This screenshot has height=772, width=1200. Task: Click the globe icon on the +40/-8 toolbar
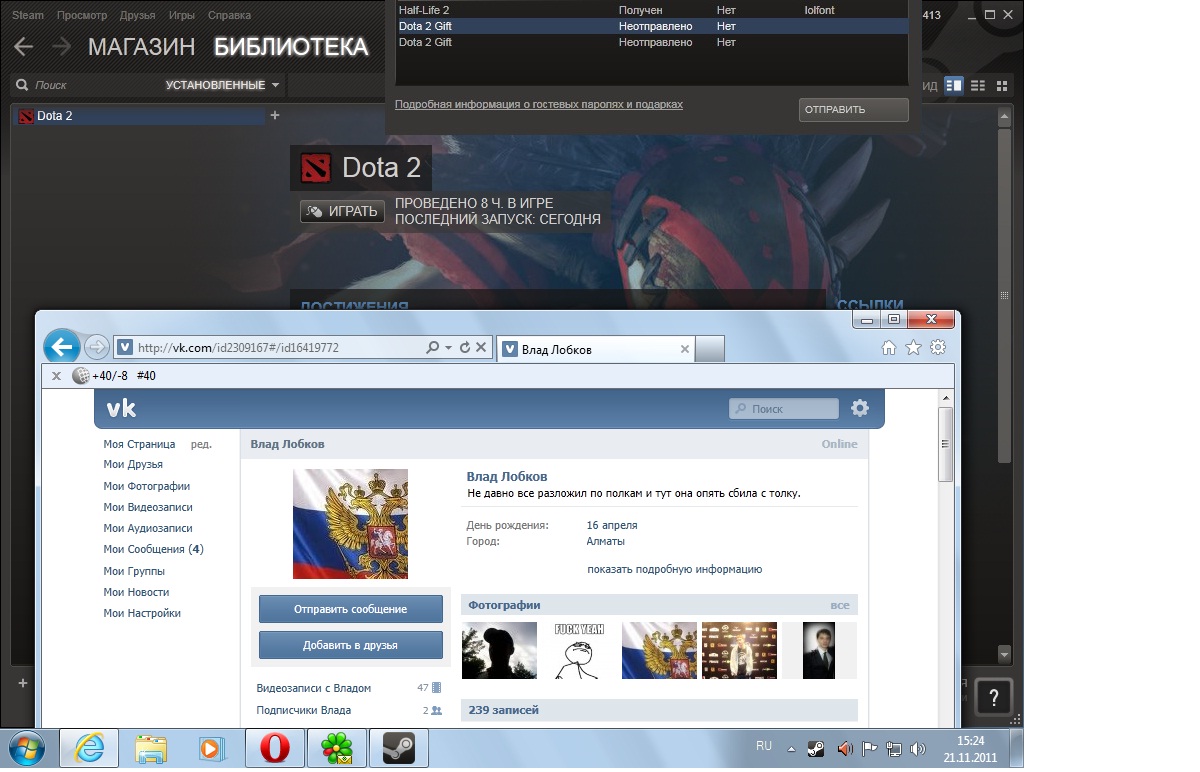pos(80,376)
